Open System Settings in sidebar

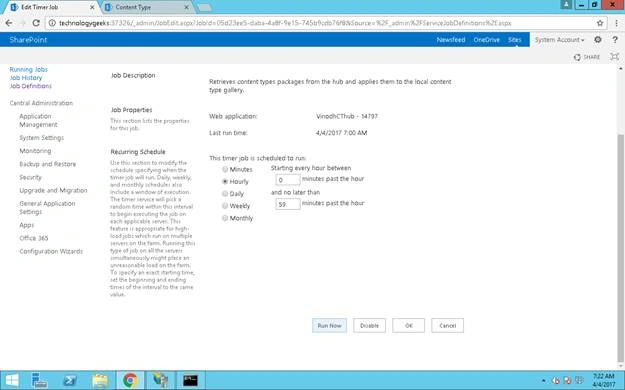tap(41, 138)
